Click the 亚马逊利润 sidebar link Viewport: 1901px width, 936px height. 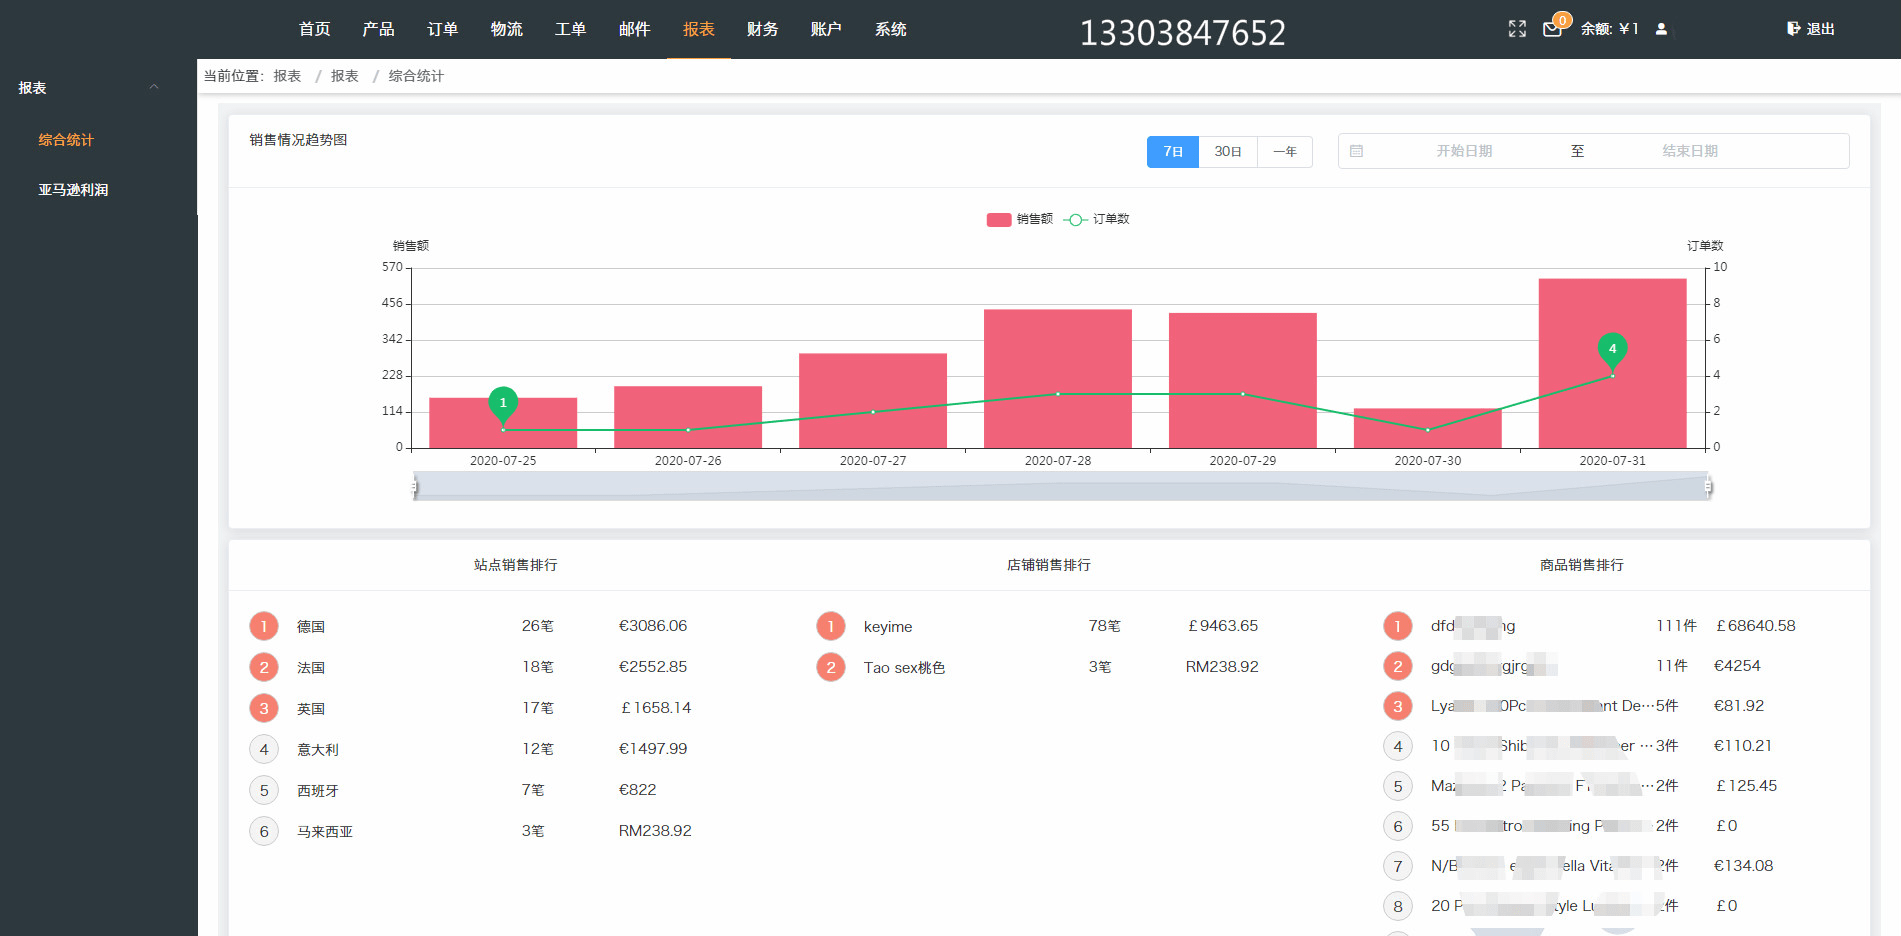coord(74,189)
